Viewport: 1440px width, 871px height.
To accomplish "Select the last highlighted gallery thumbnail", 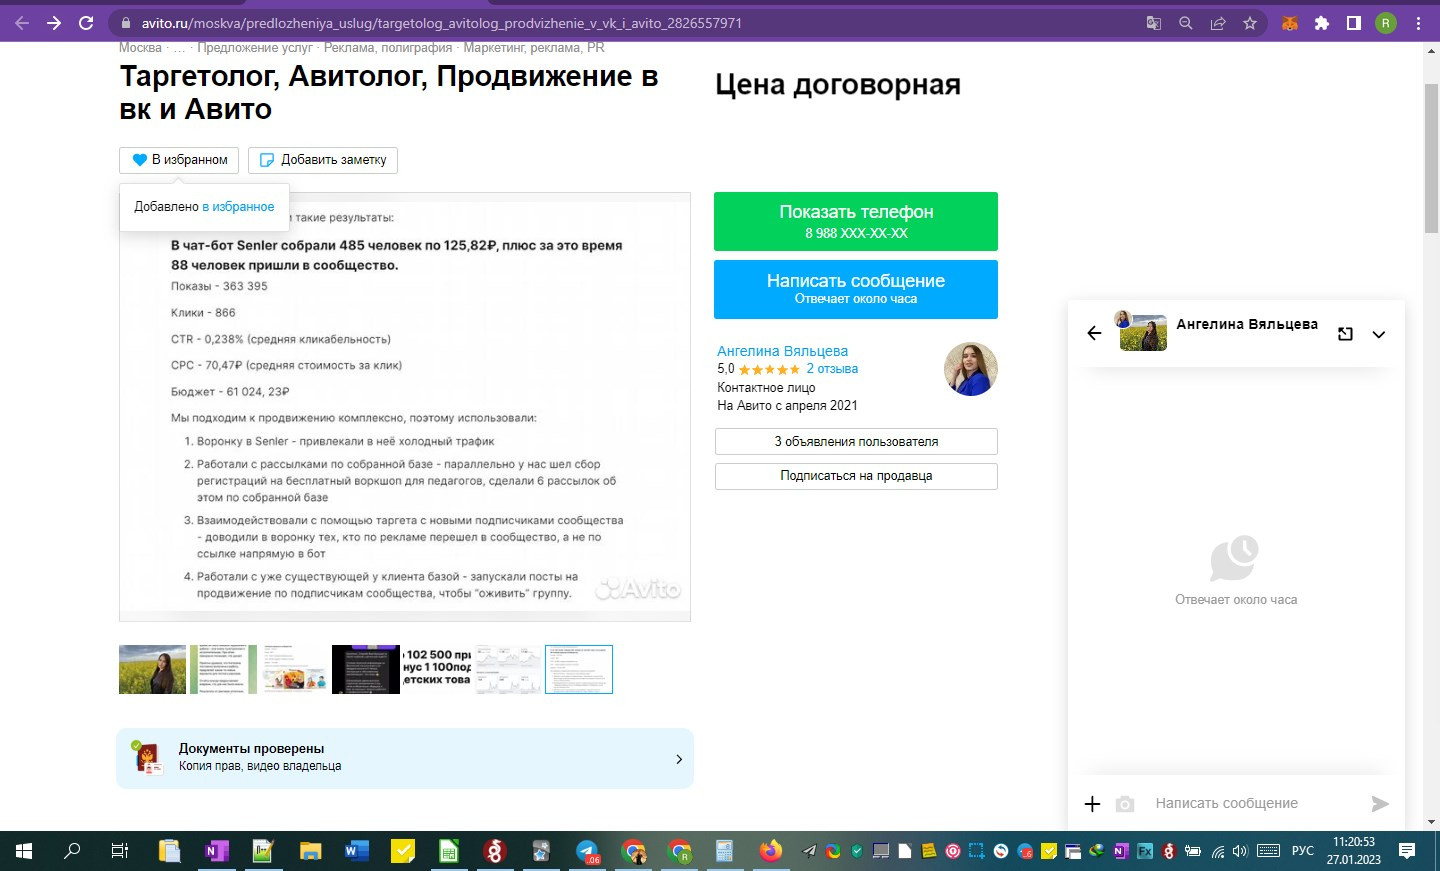I will 579,670.
